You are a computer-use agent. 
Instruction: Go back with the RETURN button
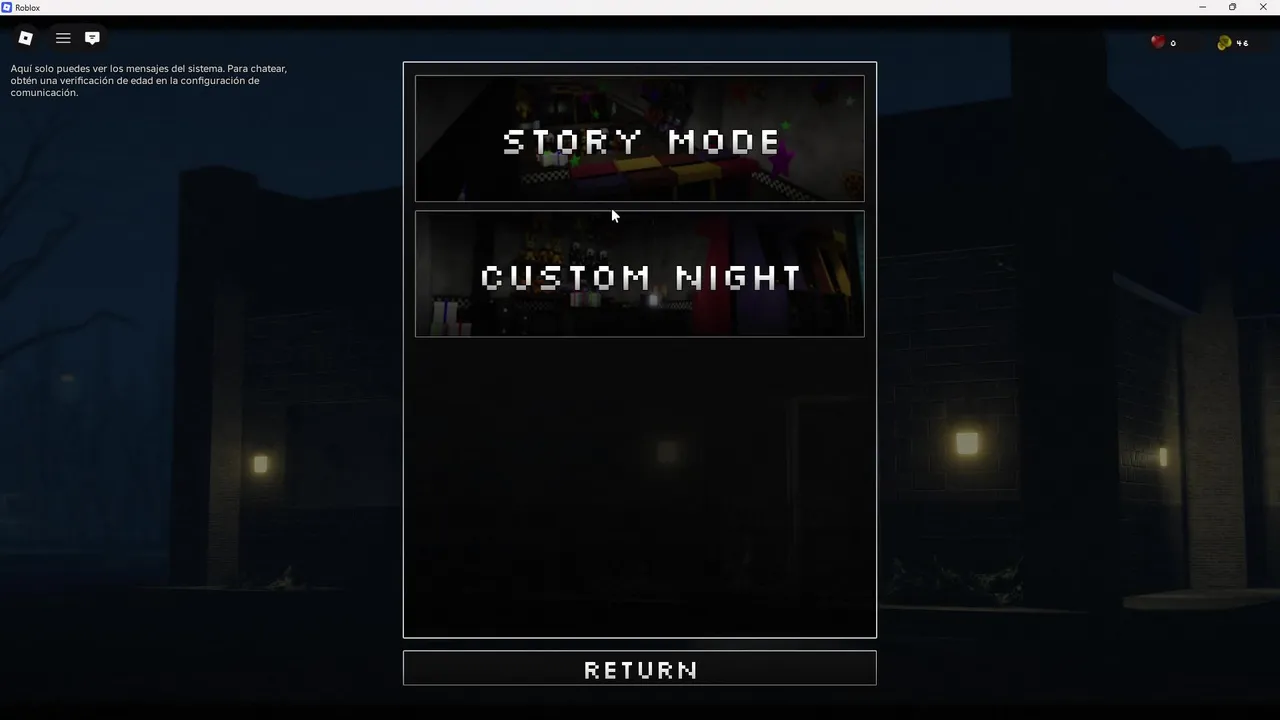[x=640, y=668]
